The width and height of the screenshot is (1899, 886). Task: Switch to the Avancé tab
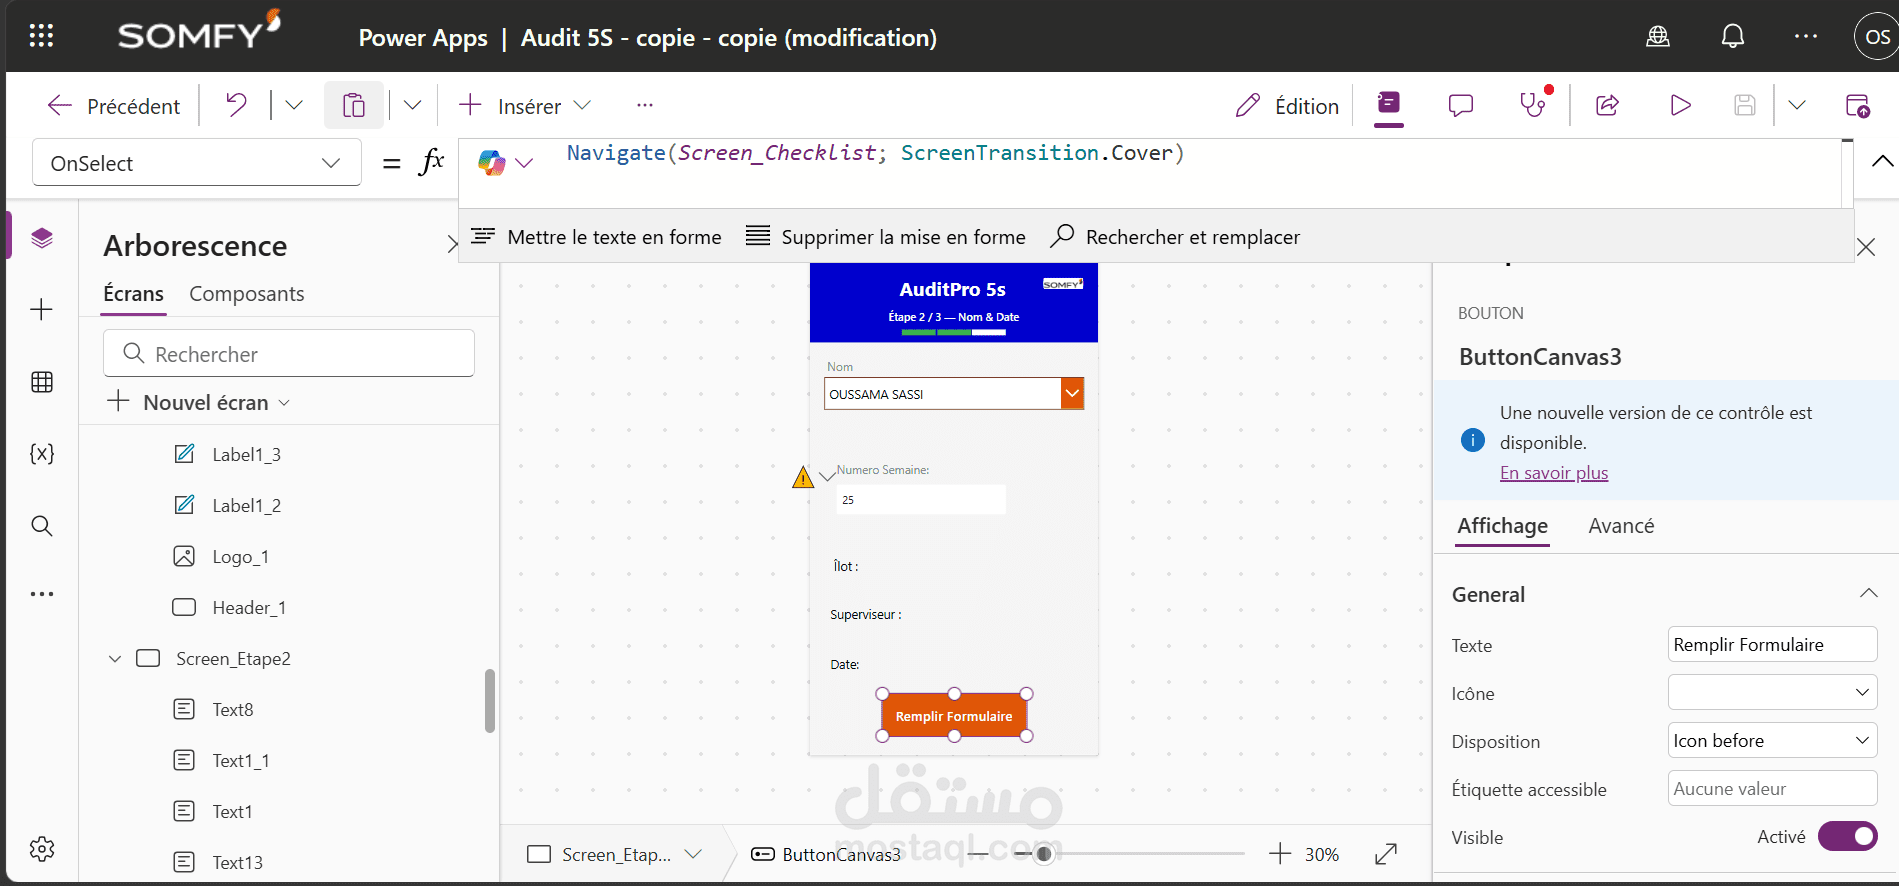(1621, 526)
